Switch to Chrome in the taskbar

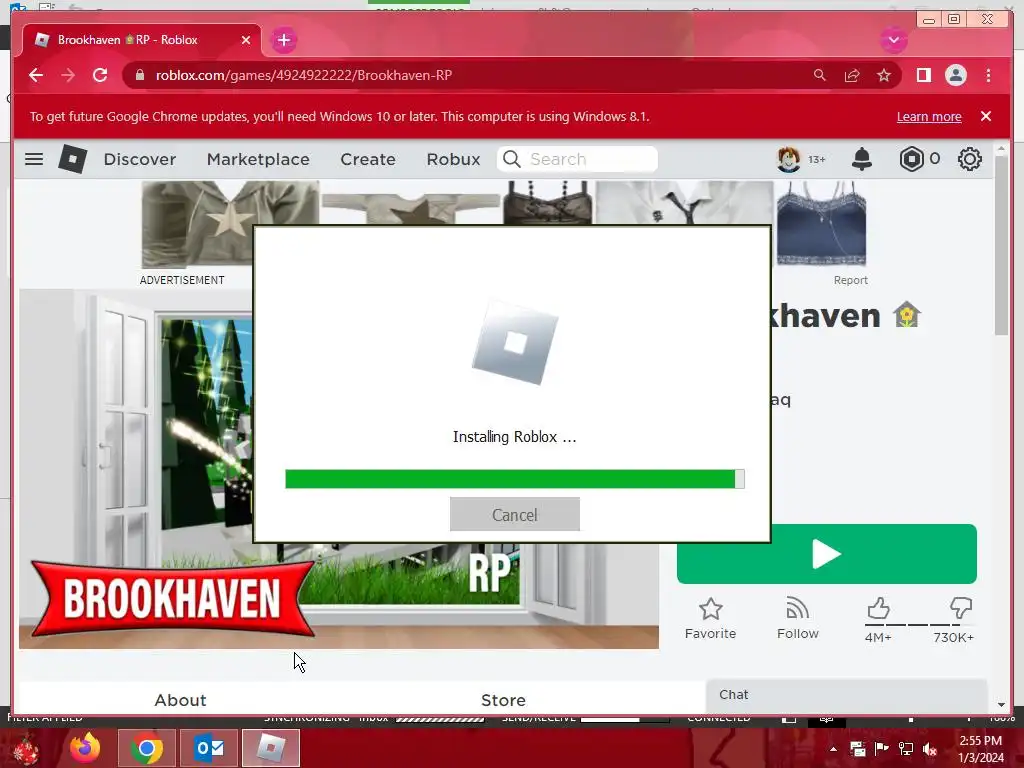(147, 748)
